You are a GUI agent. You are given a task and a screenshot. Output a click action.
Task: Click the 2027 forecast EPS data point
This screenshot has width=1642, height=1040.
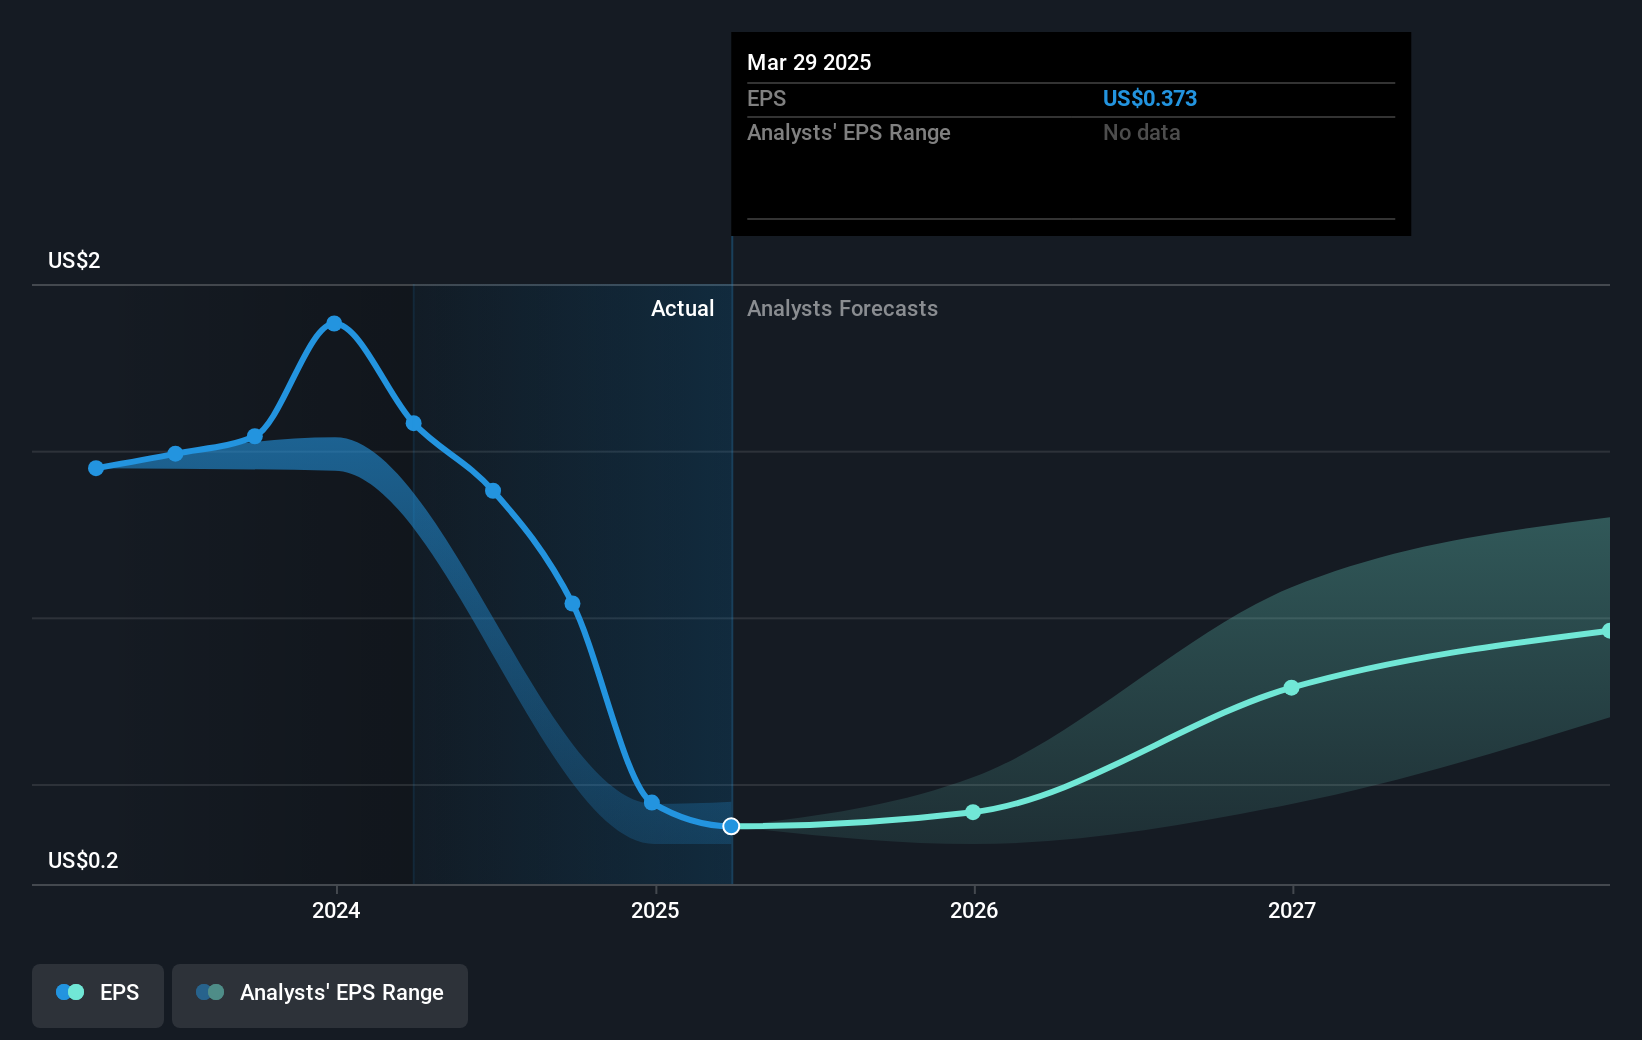coord(1291,687)
